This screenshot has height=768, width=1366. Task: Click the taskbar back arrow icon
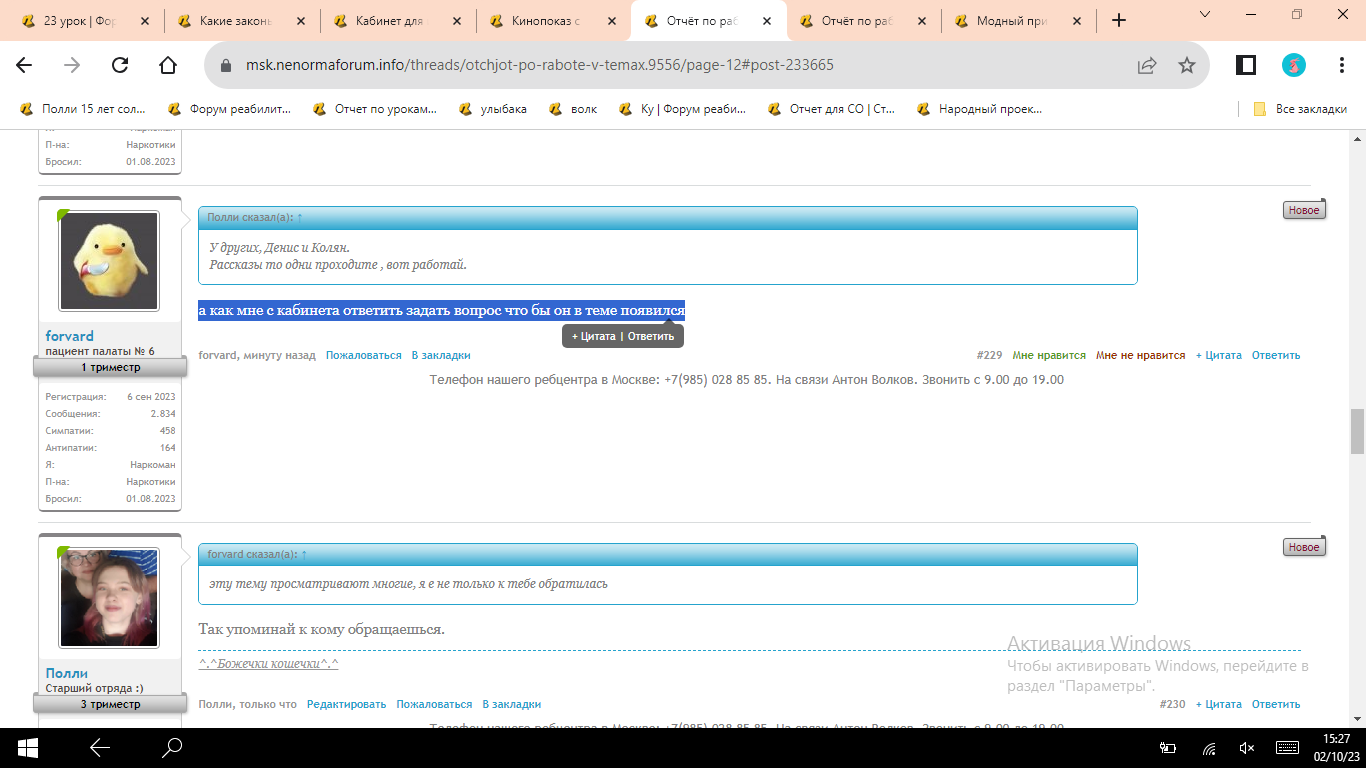click(100, 747)
